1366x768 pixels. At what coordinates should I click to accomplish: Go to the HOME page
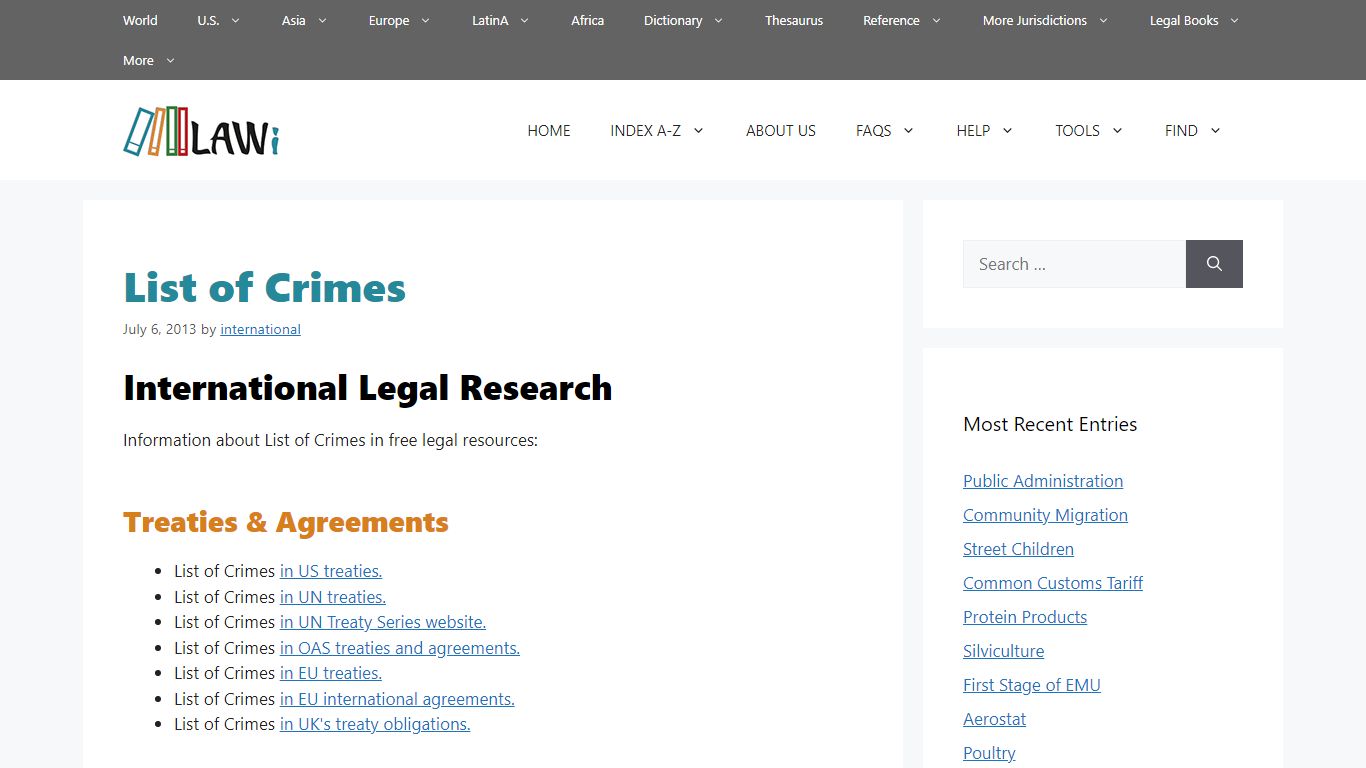[x=549, y=130]
